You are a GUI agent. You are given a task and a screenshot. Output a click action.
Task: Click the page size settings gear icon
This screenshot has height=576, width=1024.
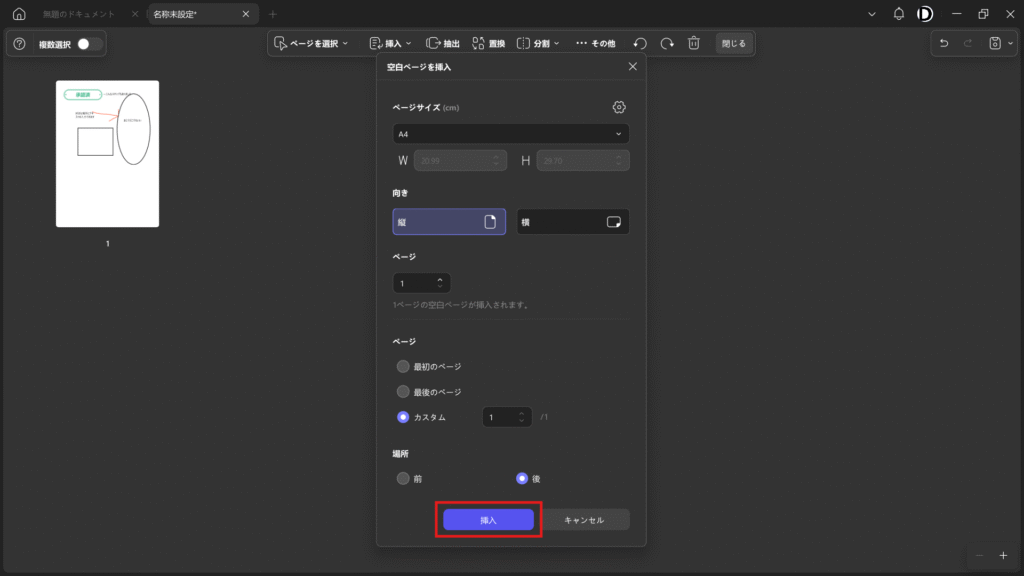(x=619, y=107)
